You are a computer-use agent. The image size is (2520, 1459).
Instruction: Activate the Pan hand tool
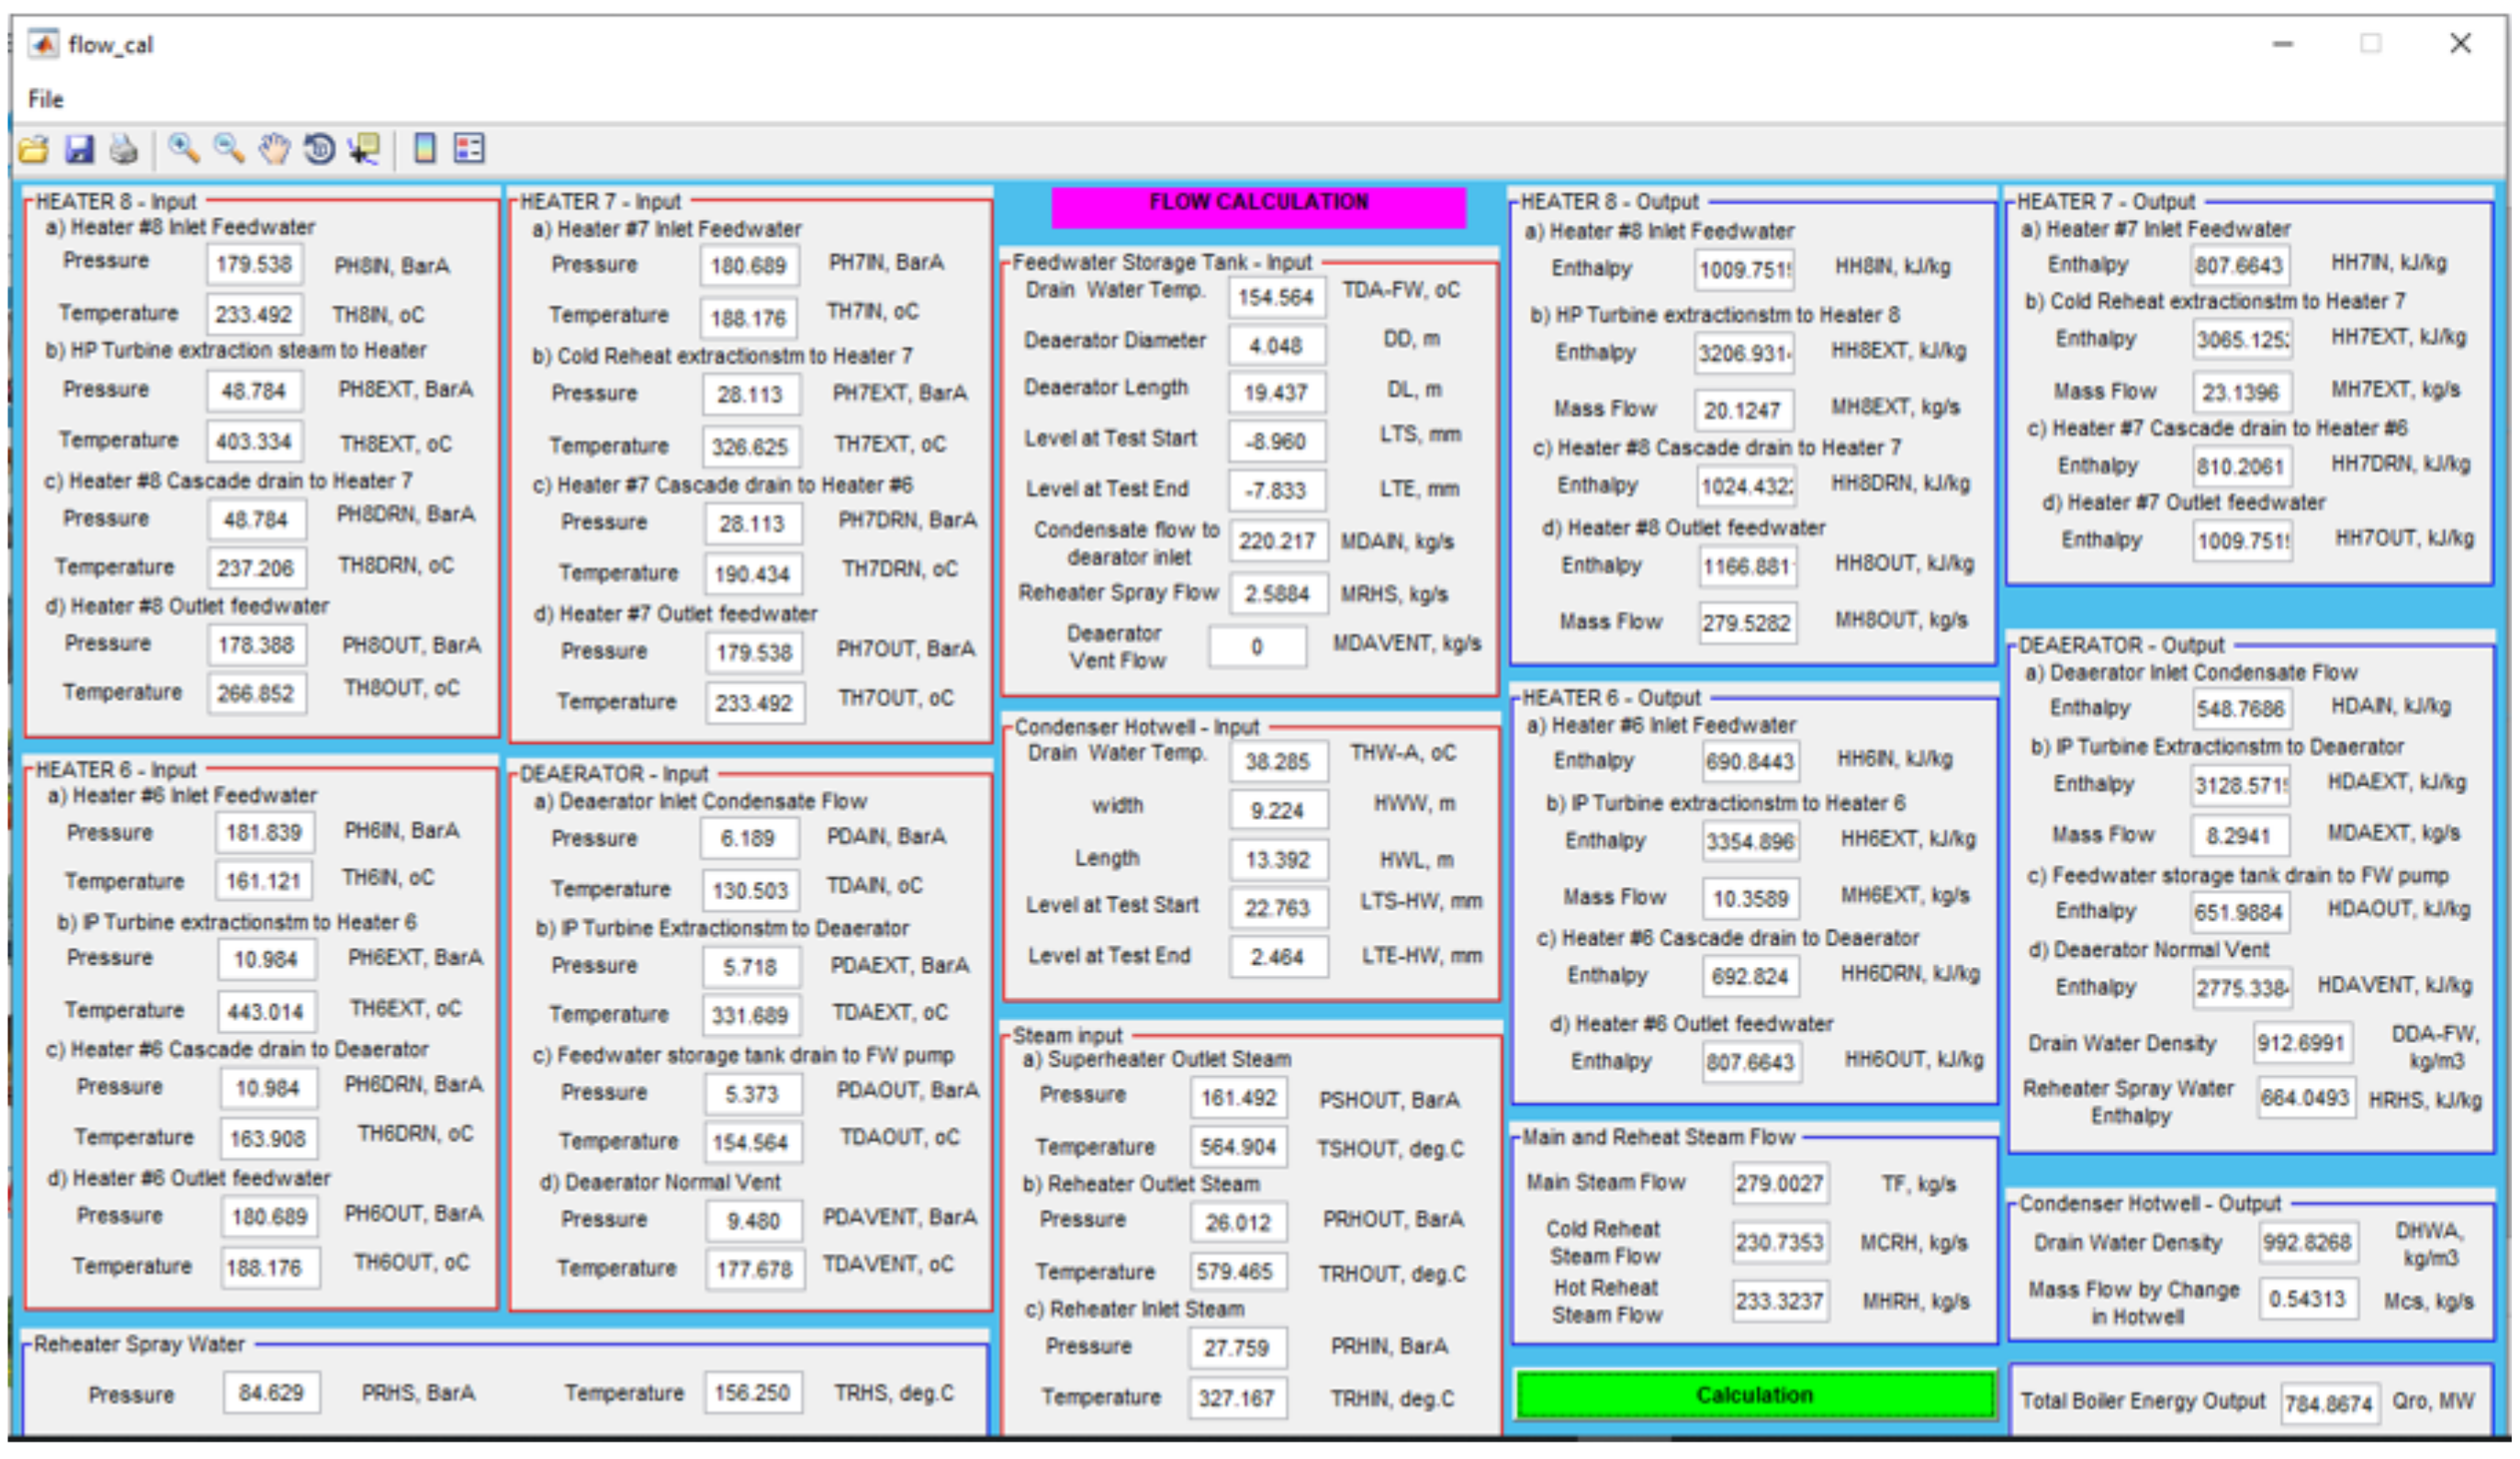pos(274,149)
